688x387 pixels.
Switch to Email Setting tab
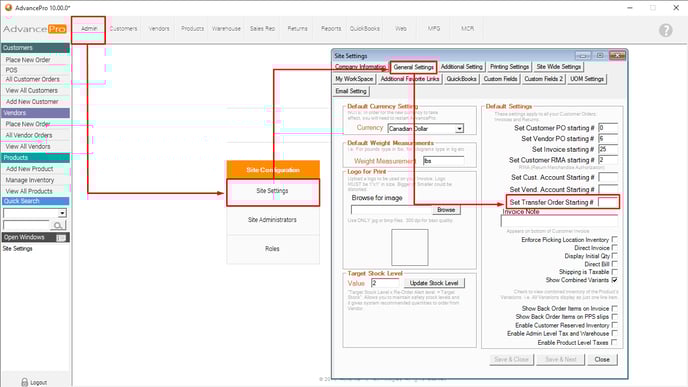point(351,91)
